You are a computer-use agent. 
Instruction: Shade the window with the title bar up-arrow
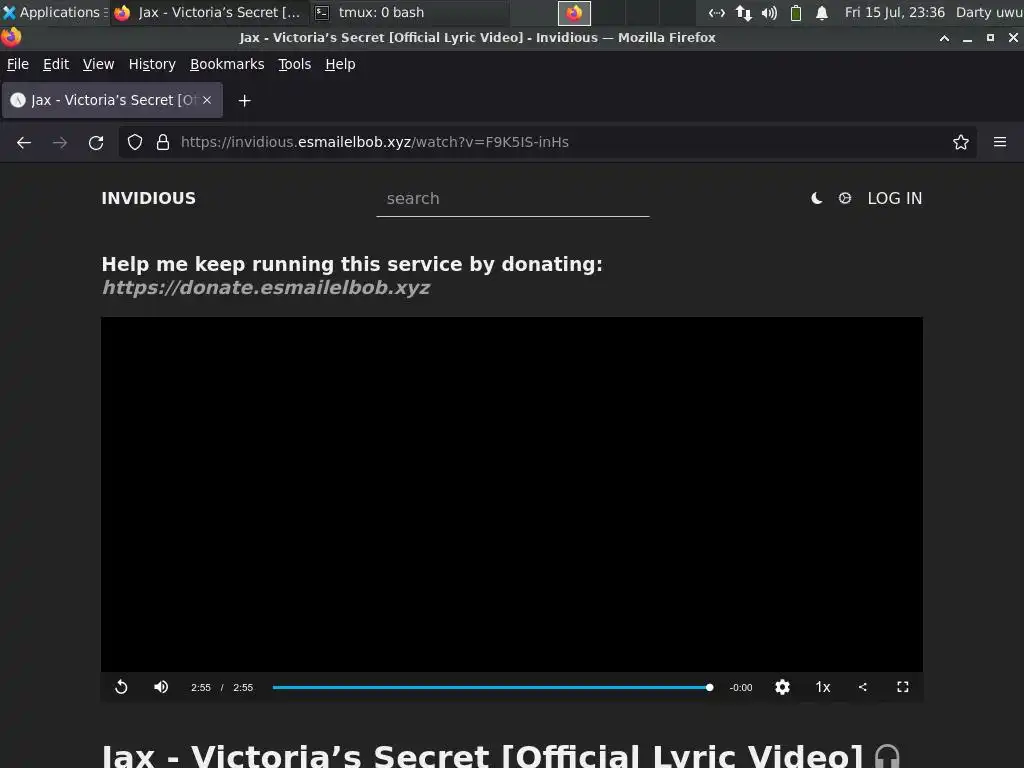pos(944,38)
